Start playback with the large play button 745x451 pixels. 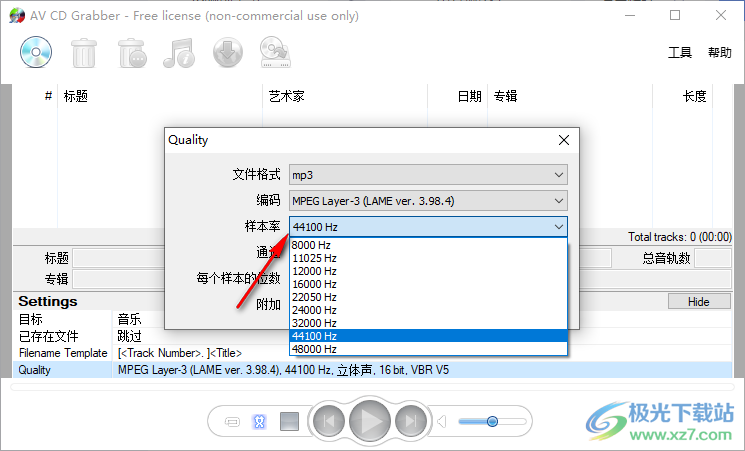(370, 421)
